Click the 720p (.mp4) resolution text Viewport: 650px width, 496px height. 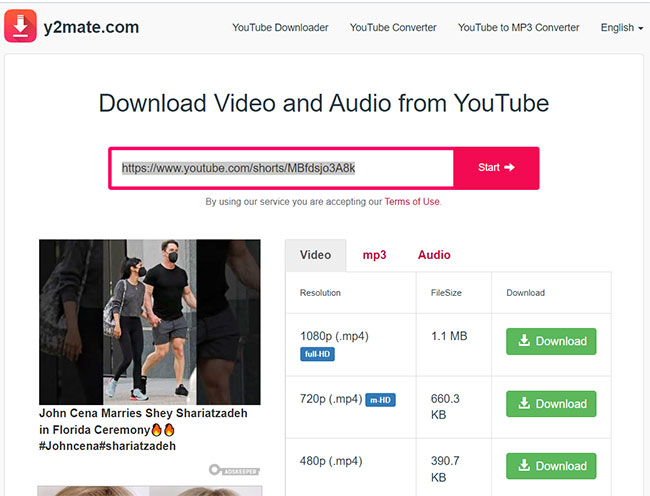[331, 399]
